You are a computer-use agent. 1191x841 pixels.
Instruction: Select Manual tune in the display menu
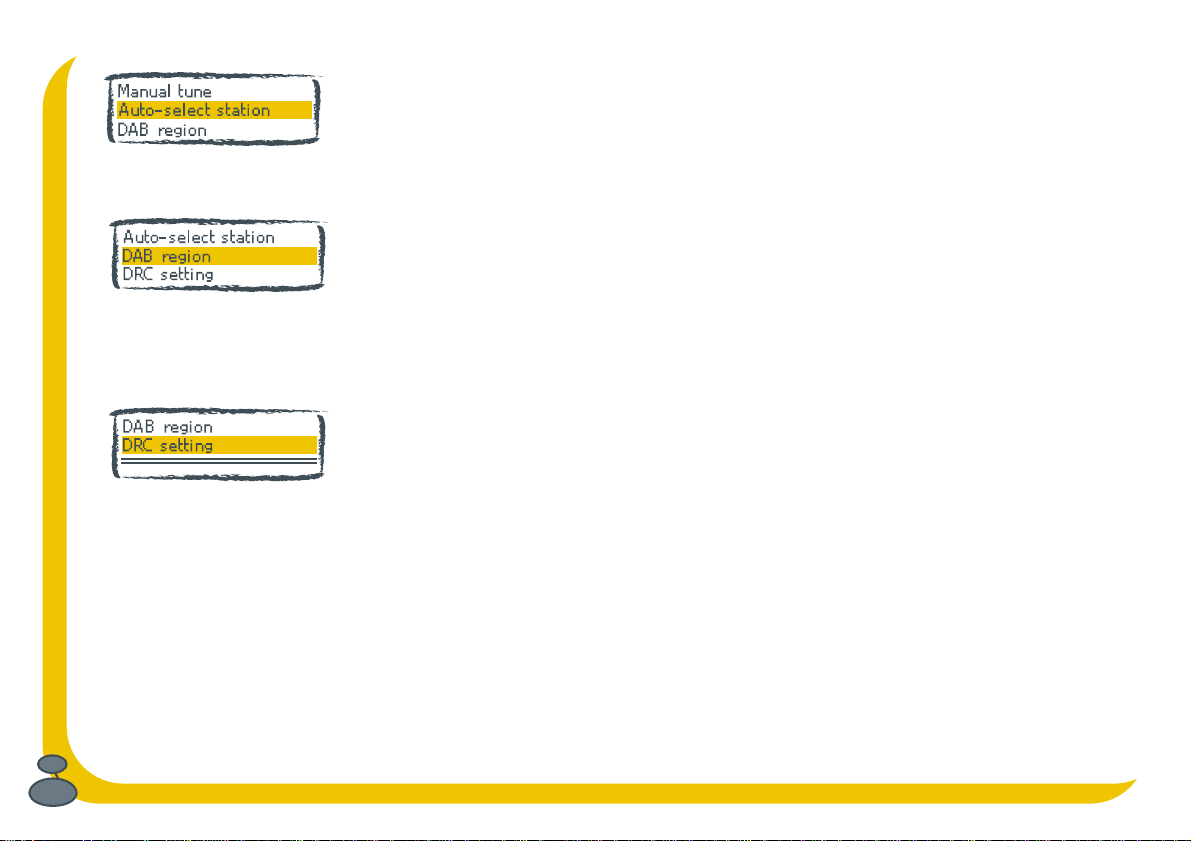164,92
